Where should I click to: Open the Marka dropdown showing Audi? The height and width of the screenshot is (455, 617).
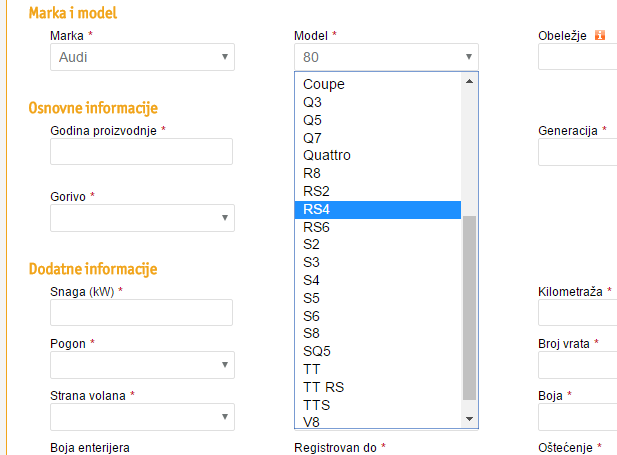tap(142, 57)
